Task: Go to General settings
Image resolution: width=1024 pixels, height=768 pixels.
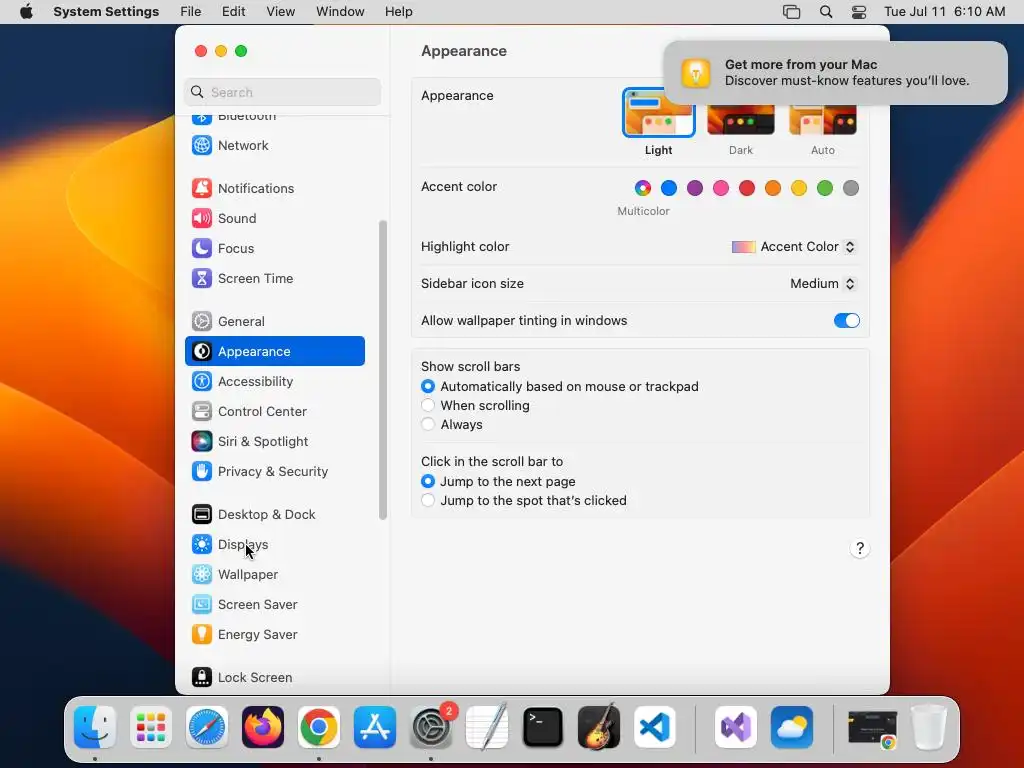Action: tap(275, 321)
